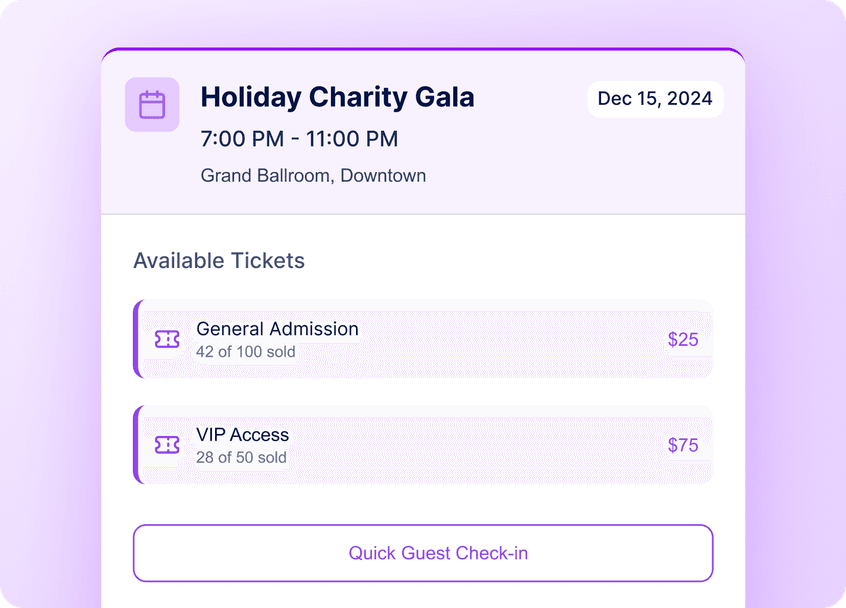This screenshot has height=608, width=846.
Task: Click the General Admission label text
Action: click(x=277, y=329)
